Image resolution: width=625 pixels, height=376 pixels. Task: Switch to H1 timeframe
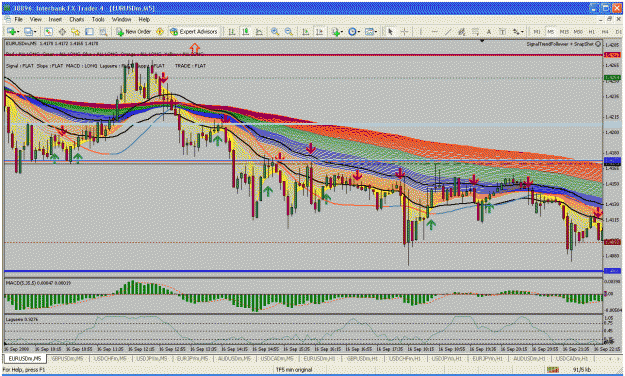[x=592, y=31]
